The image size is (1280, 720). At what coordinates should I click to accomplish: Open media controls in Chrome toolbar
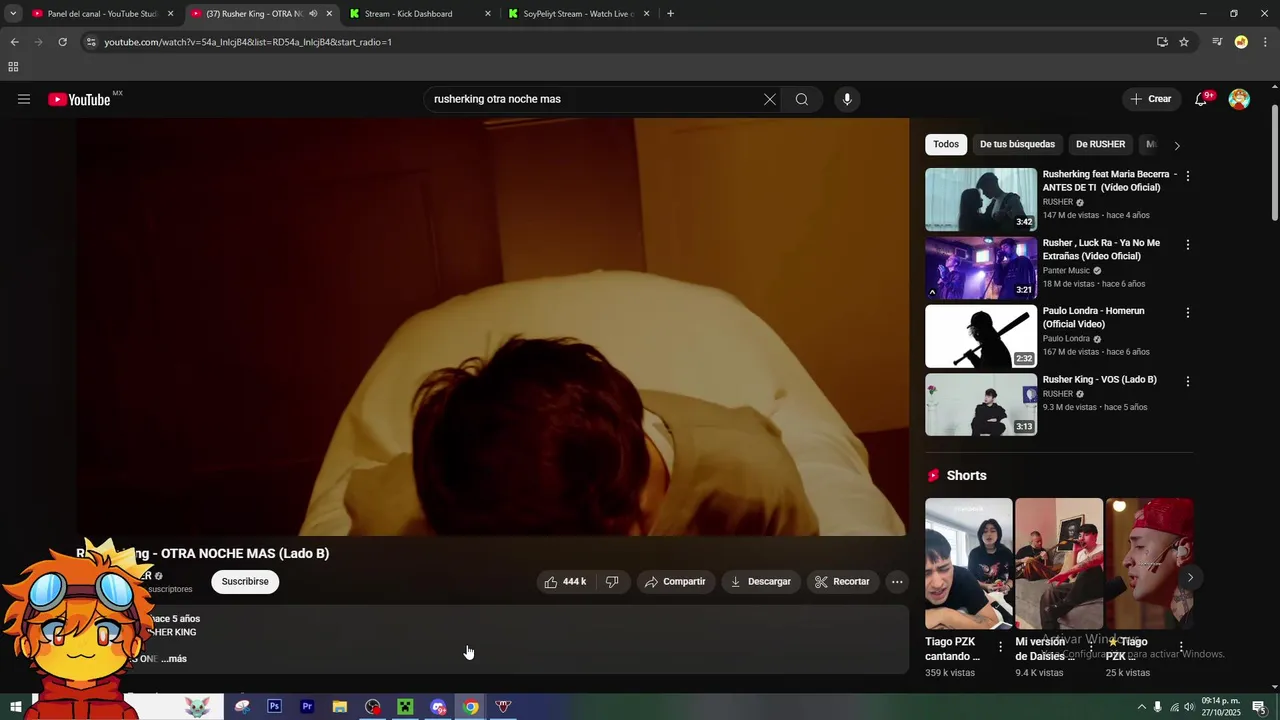tap(1217, 42)
